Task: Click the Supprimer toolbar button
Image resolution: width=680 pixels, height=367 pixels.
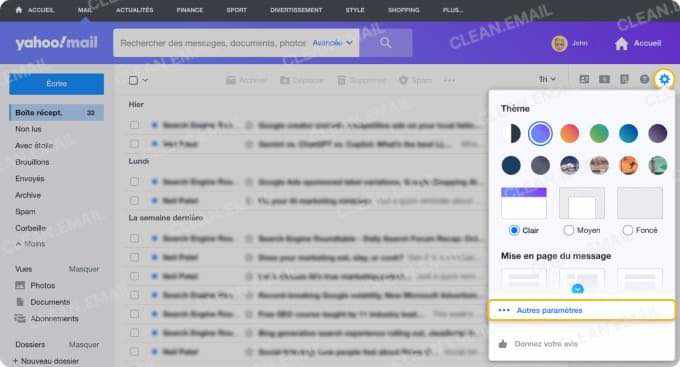Action: tap(361, 80)
